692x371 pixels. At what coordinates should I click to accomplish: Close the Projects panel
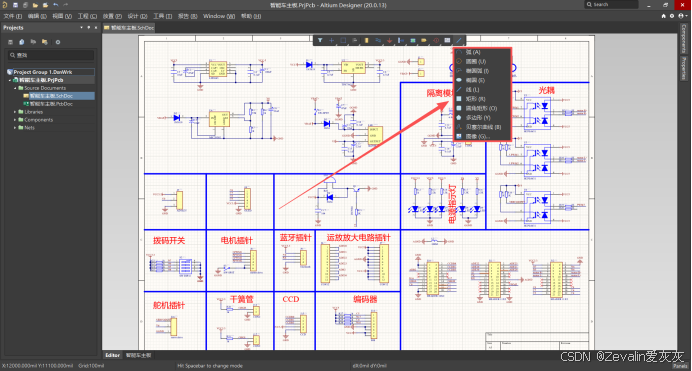[96, 27]
